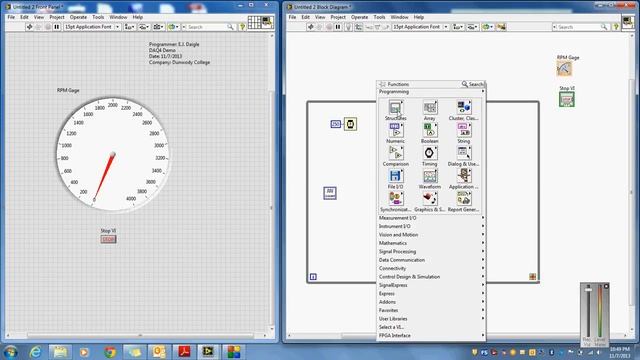Screen dimensions: 640x360
Task: Open the String functions palette
Action: point(464,131)
